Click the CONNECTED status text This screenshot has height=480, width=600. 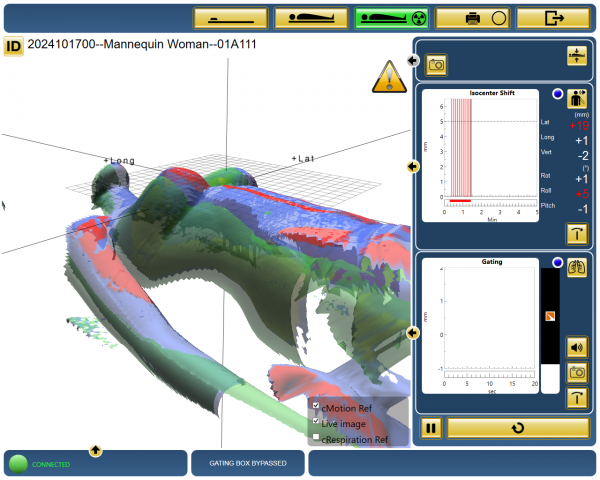51,464
